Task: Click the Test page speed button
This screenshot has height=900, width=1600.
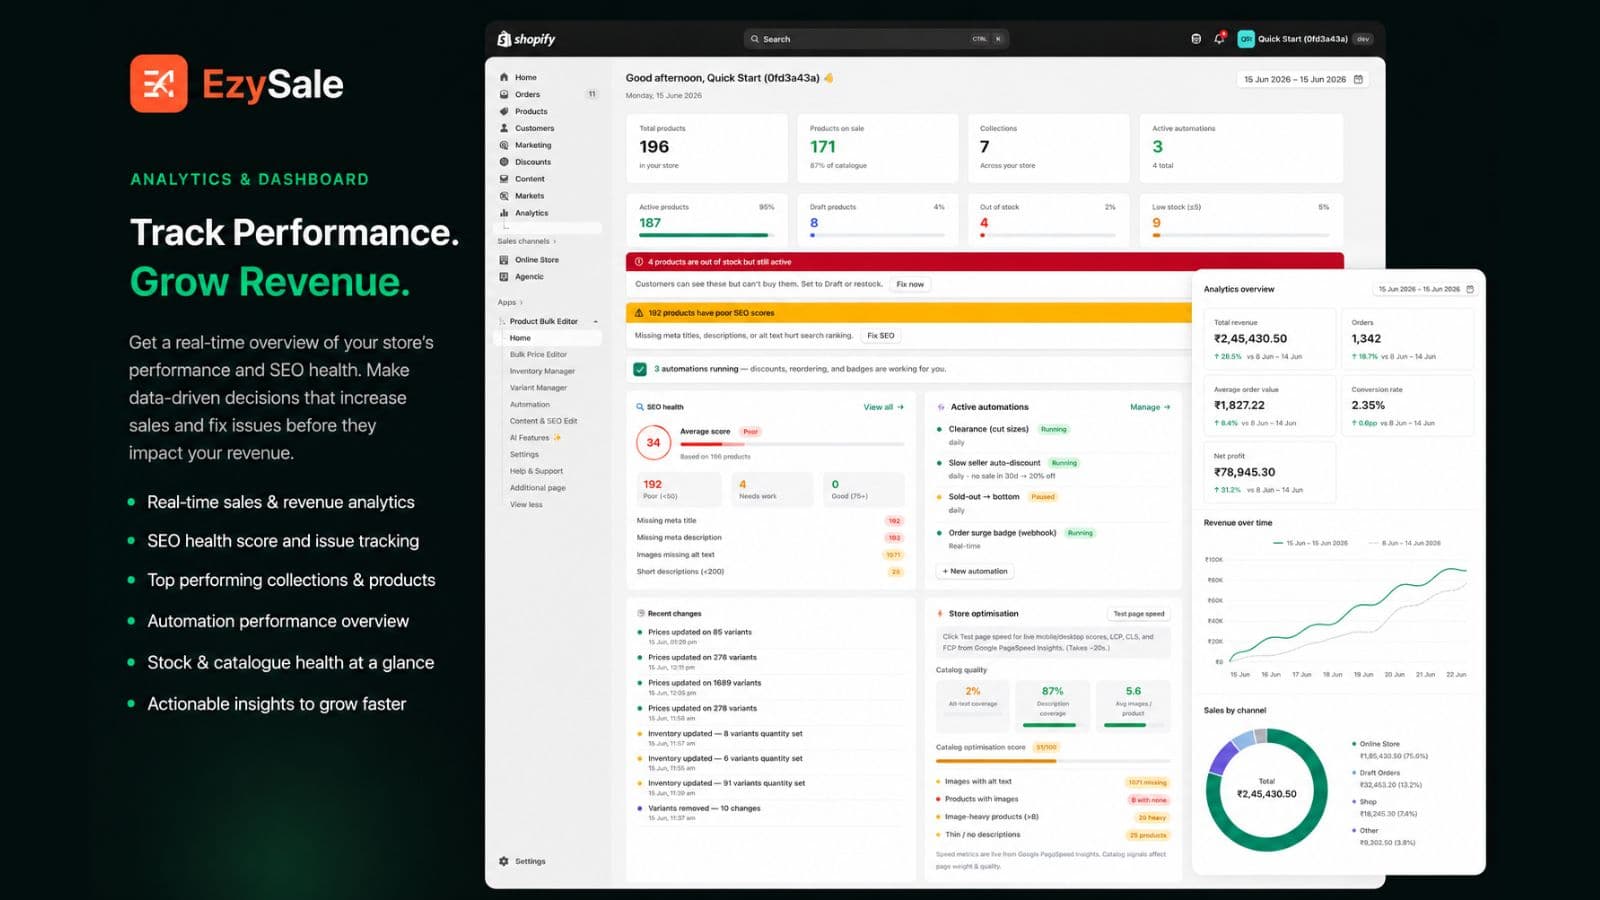Action: [x=1139, y=613]
